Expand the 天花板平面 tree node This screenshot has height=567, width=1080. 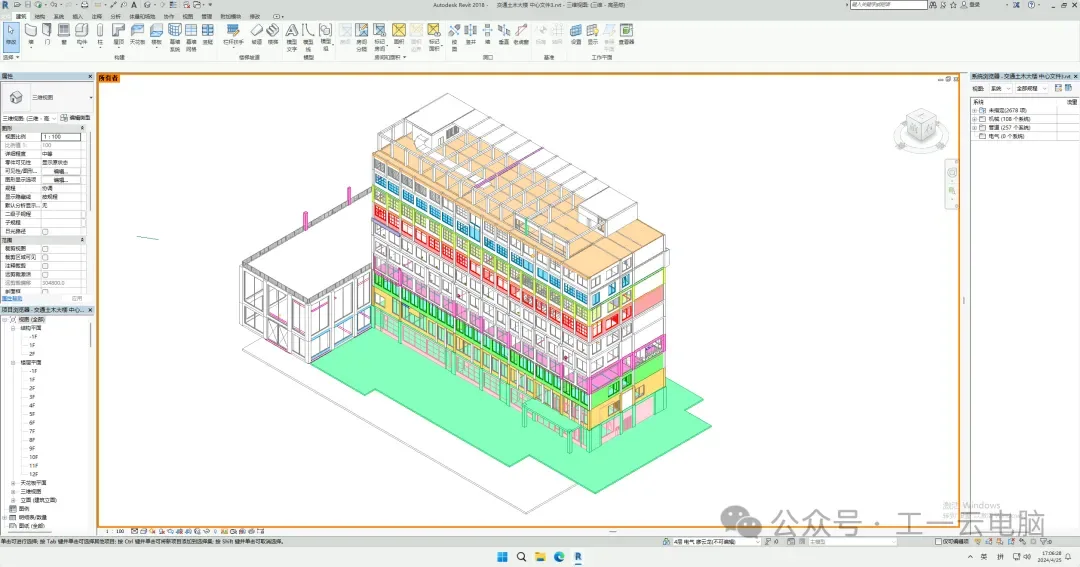pyautogui.click(x=14, y=483)
